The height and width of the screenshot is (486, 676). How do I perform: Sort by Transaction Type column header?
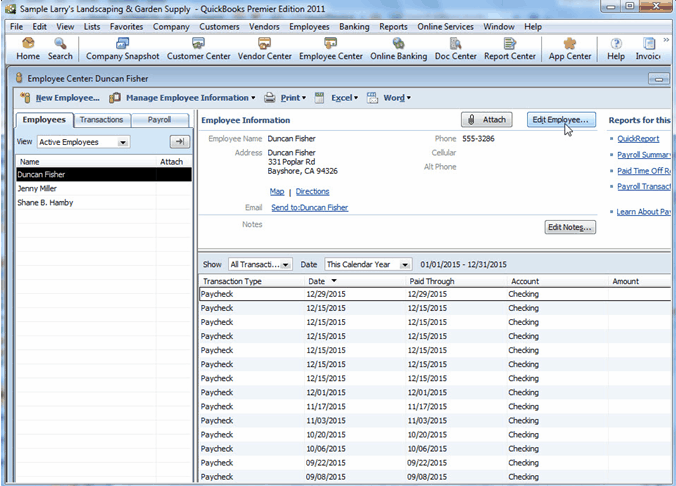pyautogui.click(x=252, y=281)
